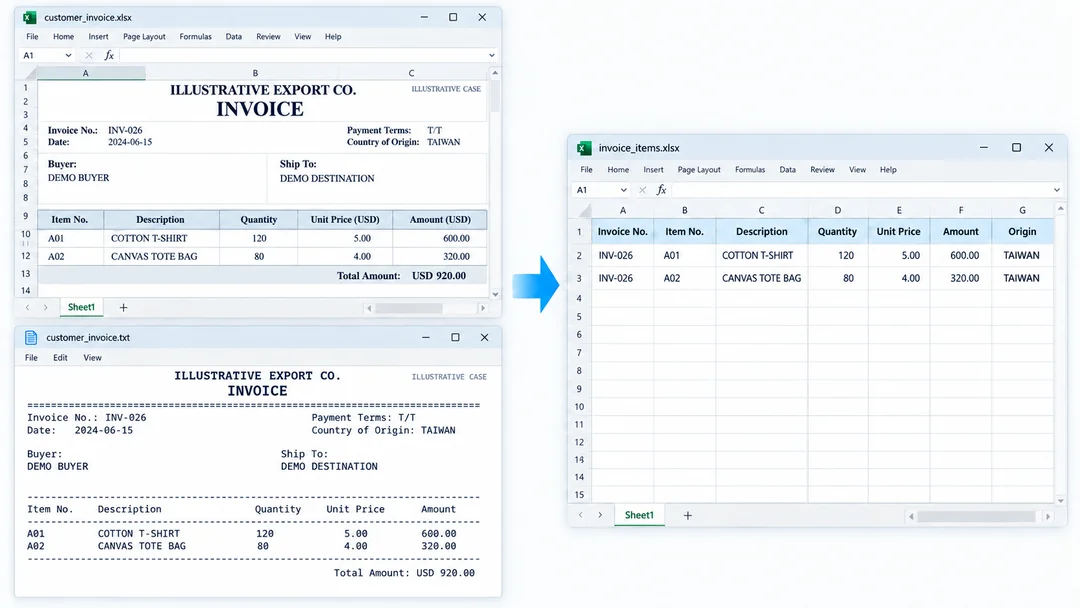
Task: Click USD 920.00 total in customer_invoice.xlsx
Action: (x=439, y=275)
